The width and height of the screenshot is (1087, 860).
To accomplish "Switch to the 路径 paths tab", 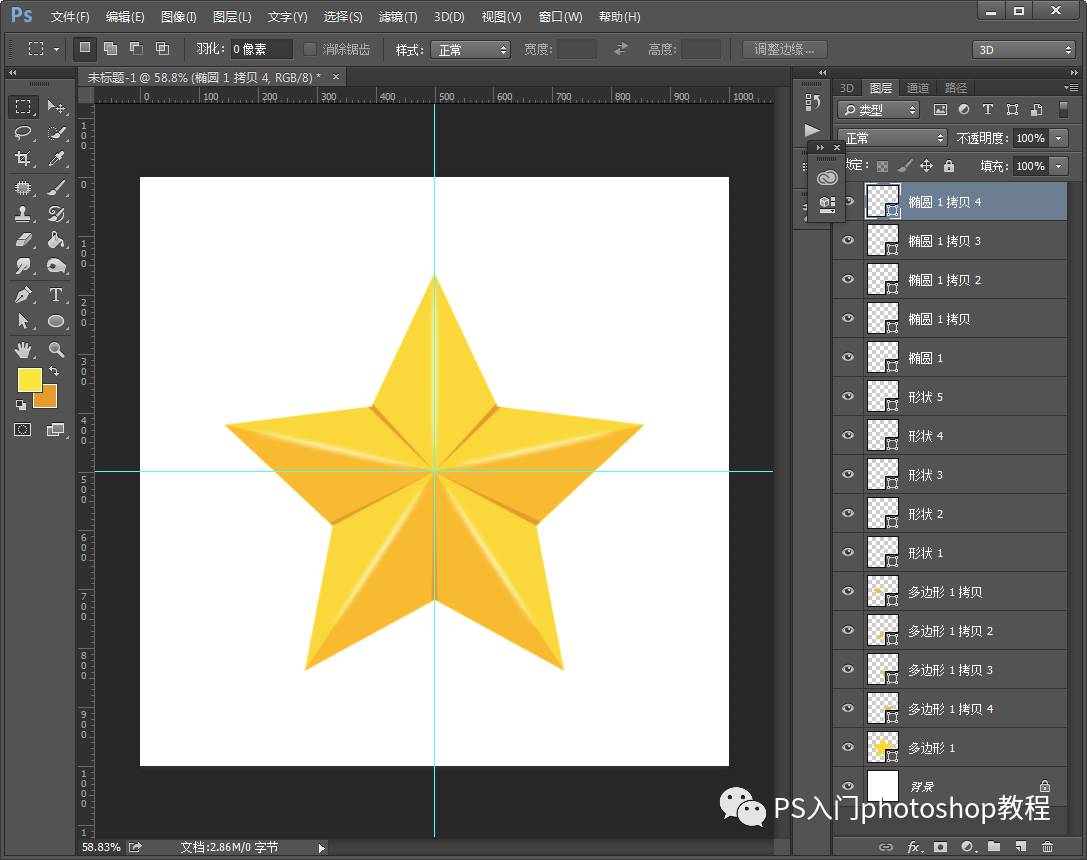I will (x=955, y=87).
